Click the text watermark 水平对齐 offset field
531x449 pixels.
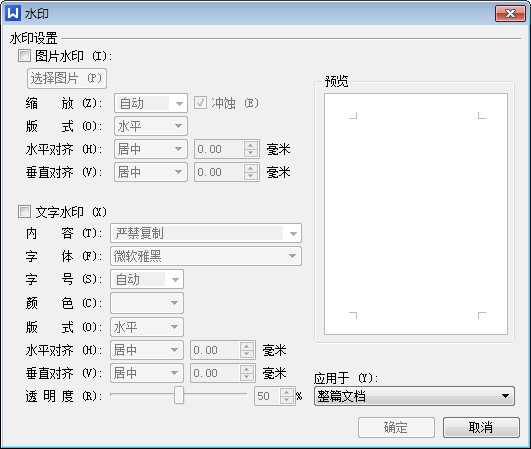pos(215,350)
